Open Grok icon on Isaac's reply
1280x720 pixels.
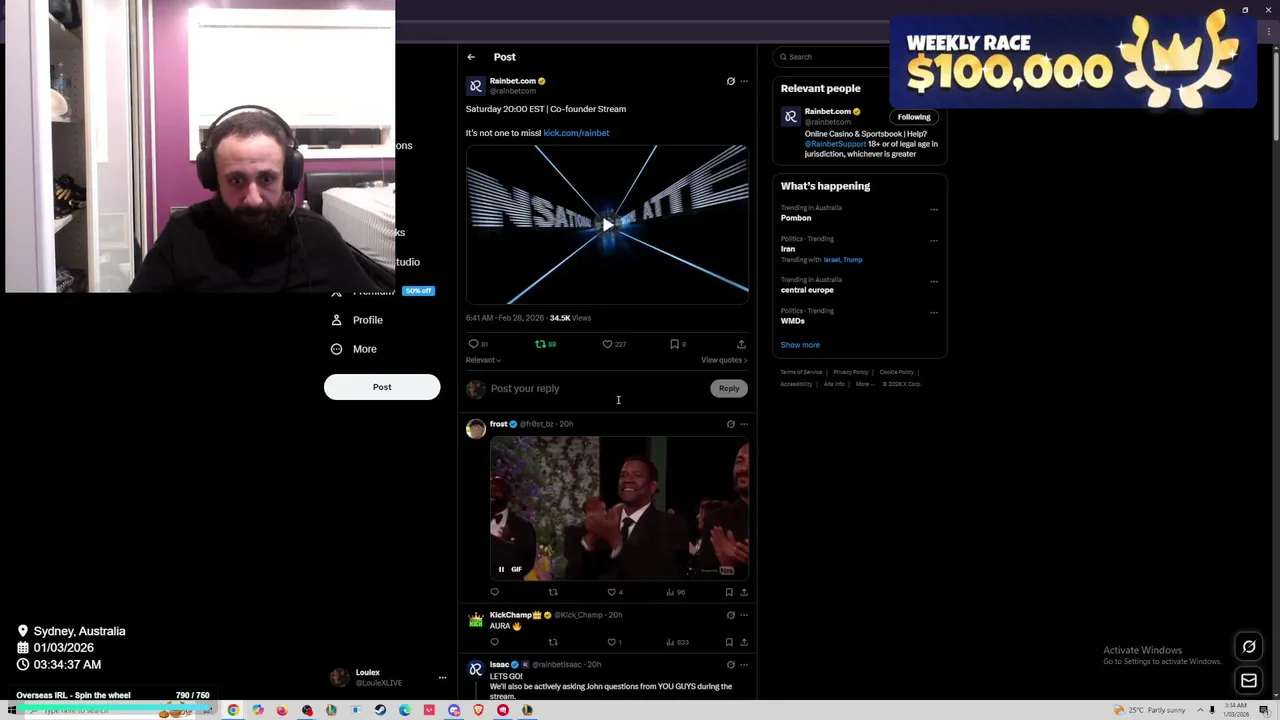pyautogui.click(x=730, y=664)
